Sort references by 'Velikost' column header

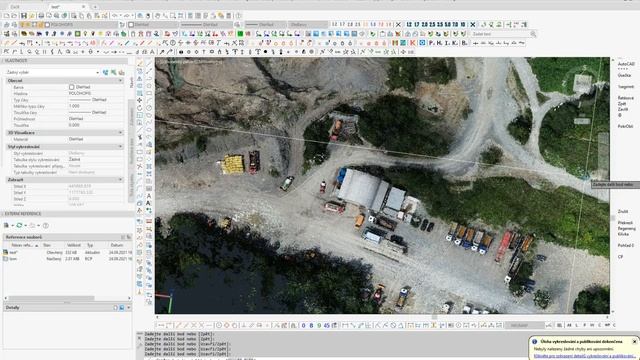pyautogui.click(x=74, y=245)
